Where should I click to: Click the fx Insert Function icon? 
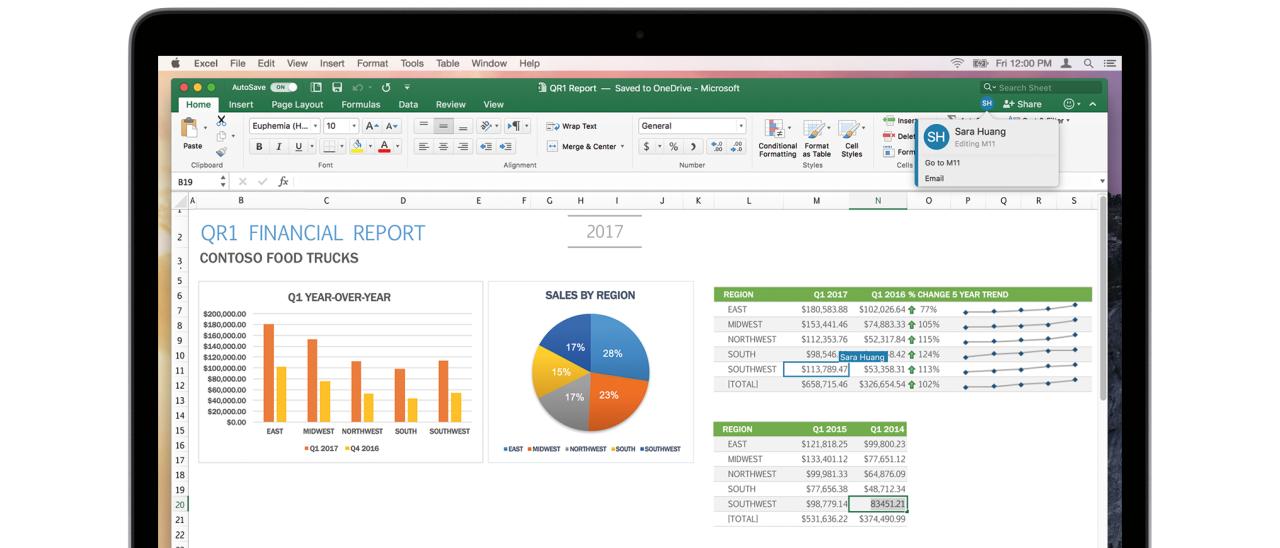coord(284,182)
